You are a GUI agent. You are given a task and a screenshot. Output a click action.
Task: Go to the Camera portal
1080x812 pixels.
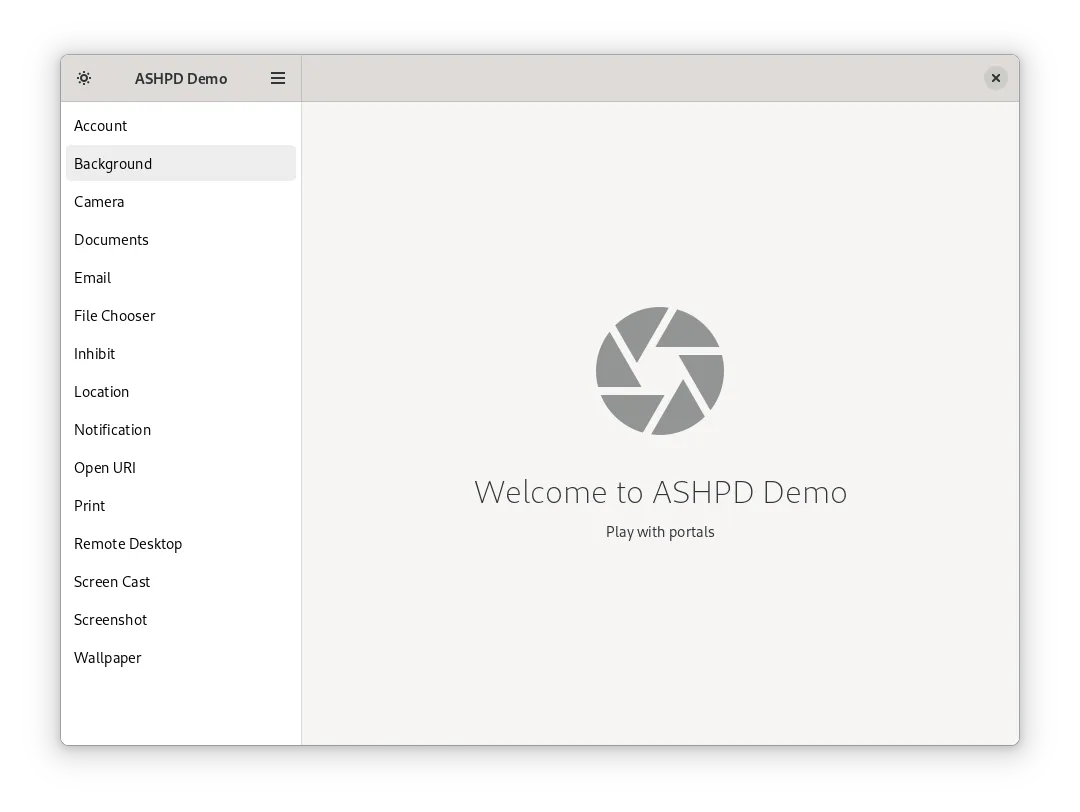click(x=99, y=202)
